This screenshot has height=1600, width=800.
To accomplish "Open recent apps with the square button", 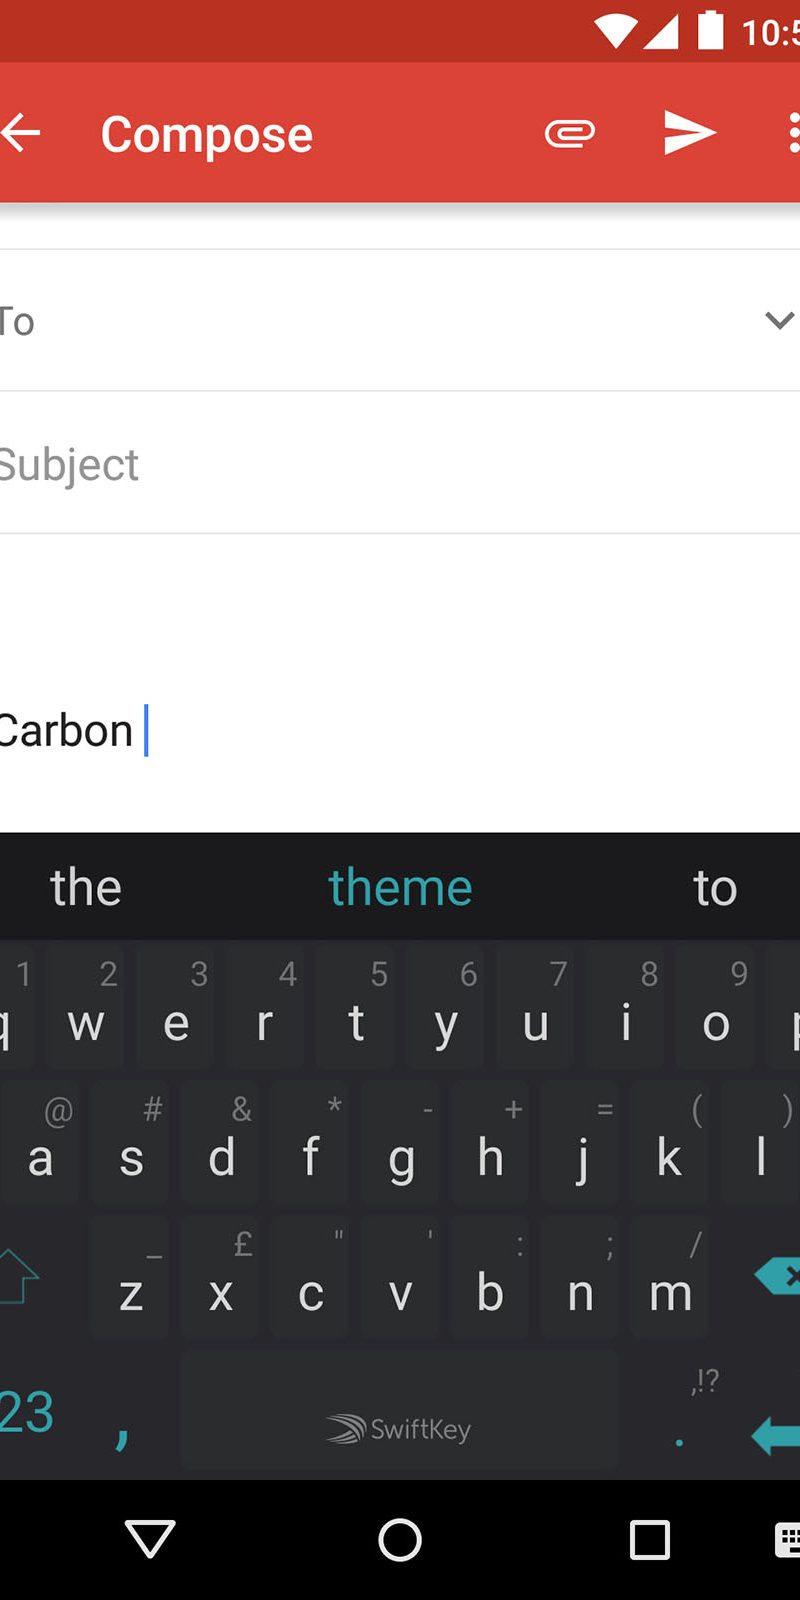I will (649, 1540).
